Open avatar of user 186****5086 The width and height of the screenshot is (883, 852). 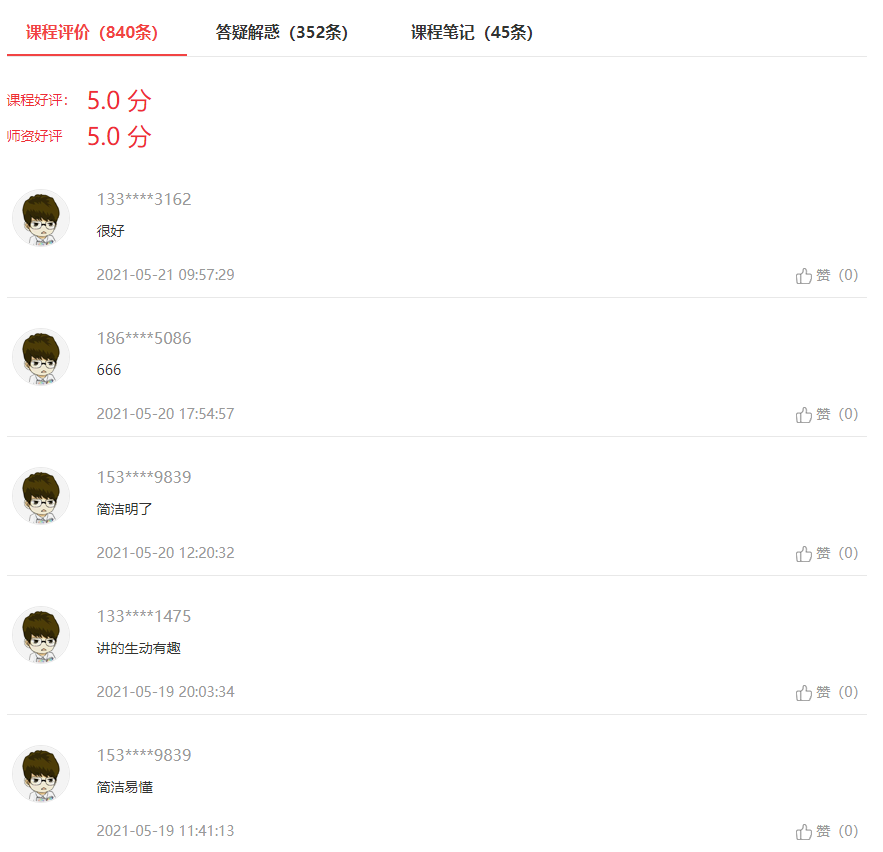click(41, 357)
